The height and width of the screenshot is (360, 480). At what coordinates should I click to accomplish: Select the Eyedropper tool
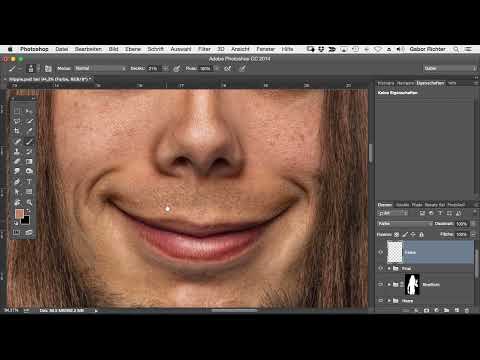[29, 131]
